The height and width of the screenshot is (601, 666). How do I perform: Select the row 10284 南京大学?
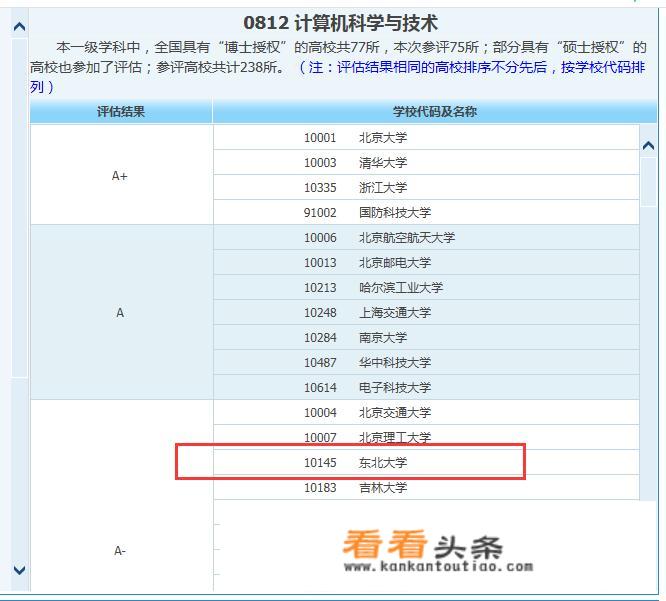click(x=426, y=338)
